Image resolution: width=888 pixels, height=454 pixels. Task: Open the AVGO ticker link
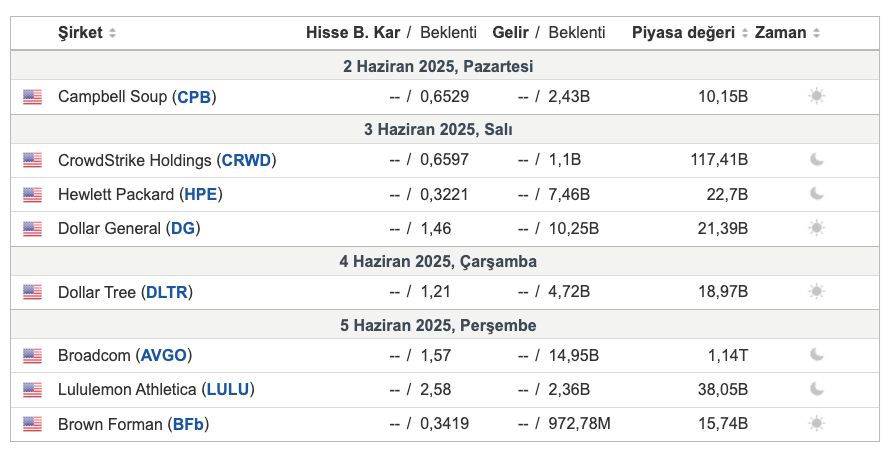[164, 356]
